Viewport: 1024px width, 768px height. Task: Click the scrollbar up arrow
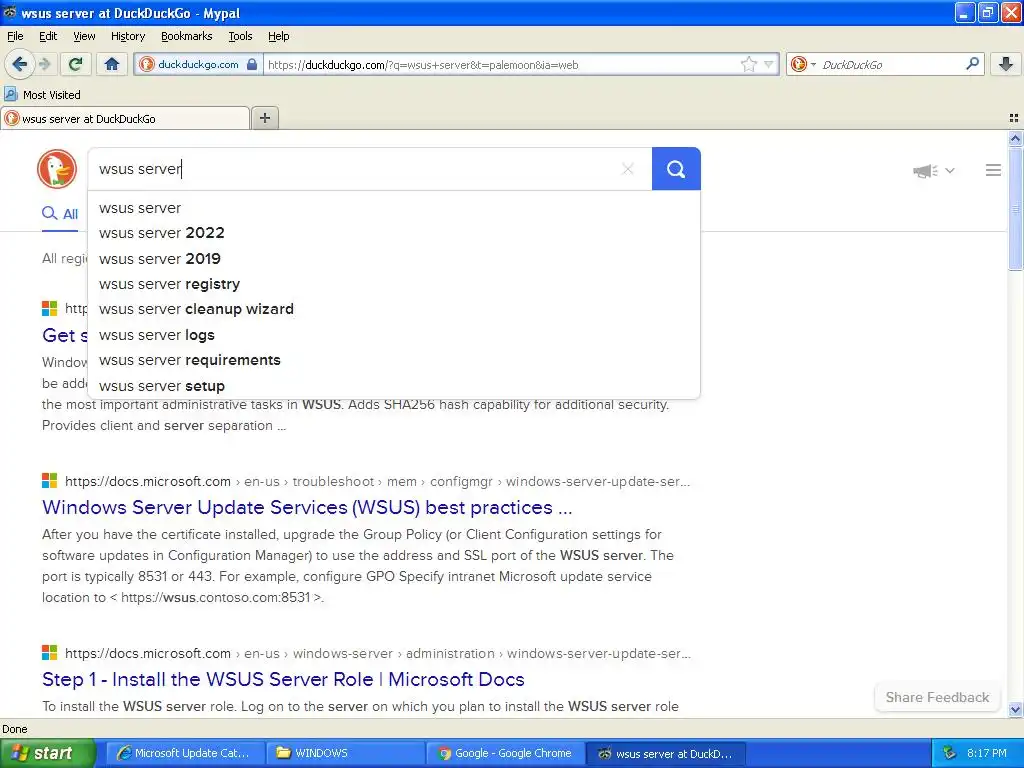(x=1016, y=138)
